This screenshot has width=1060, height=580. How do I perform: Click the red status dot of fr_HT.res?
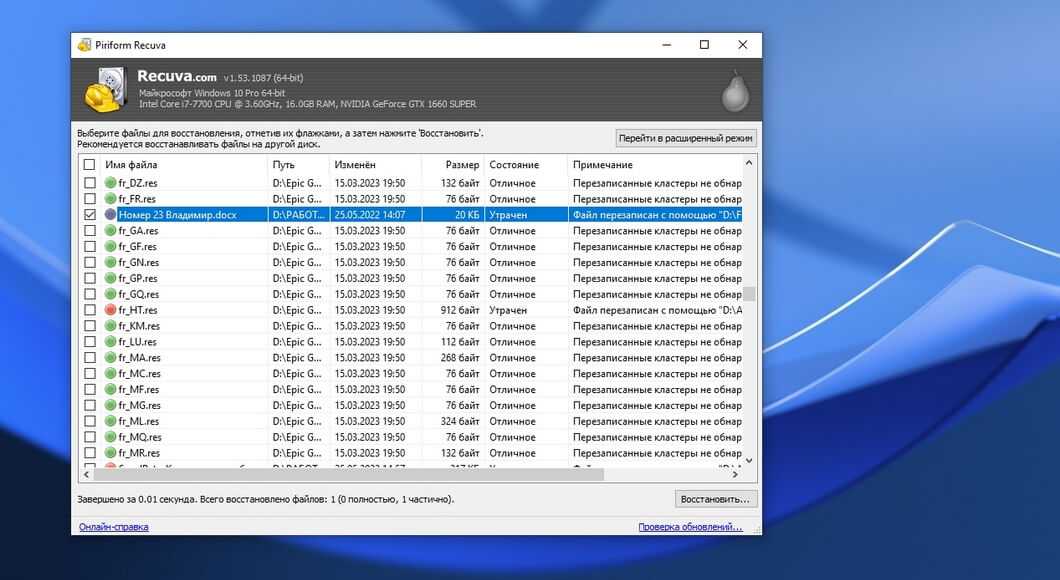pyautogui.click(x=111, y=310)
